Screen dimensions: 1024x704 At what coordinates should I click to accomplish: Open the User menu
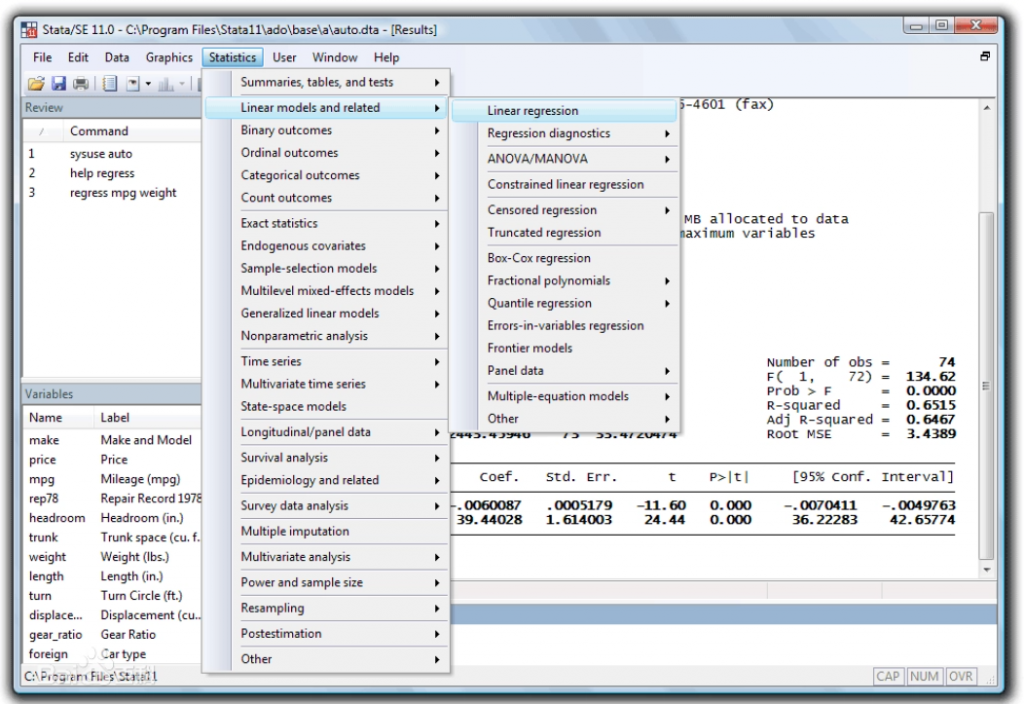tap(284, 57)
